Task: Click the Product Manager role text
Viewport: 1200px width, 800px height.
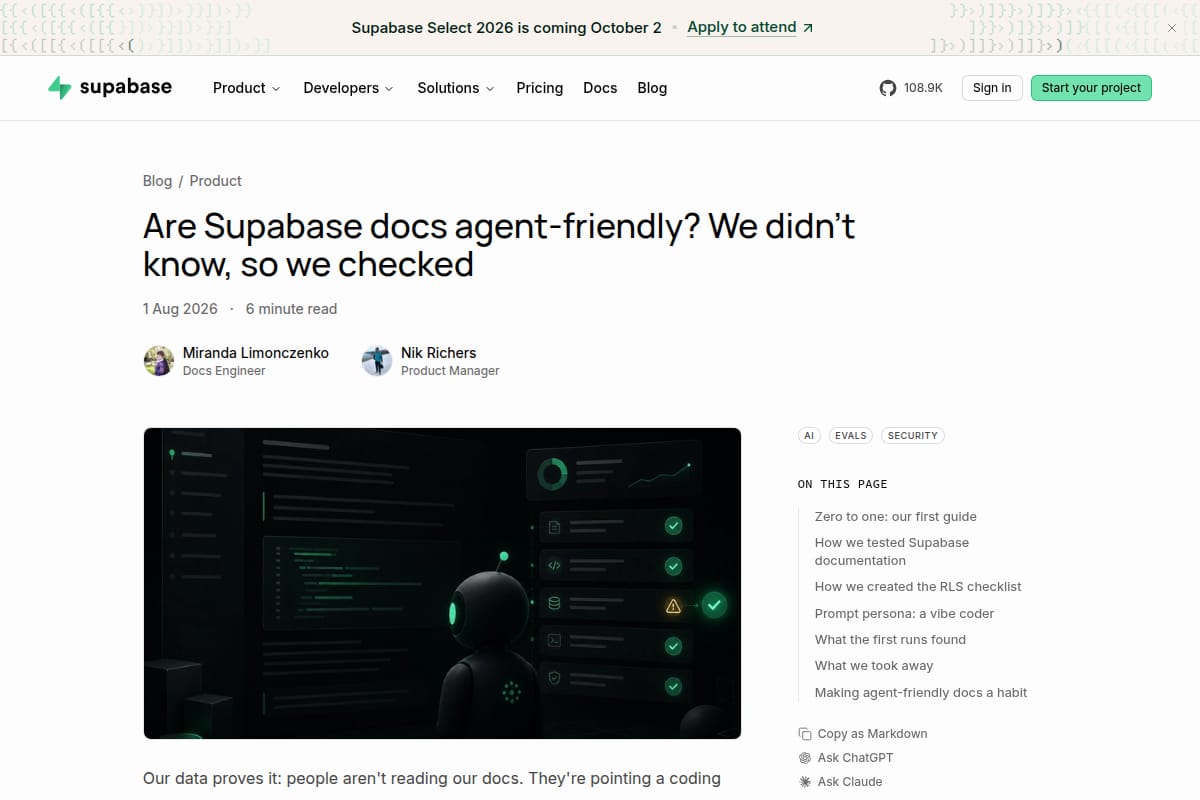Action: tap(450, 371)
